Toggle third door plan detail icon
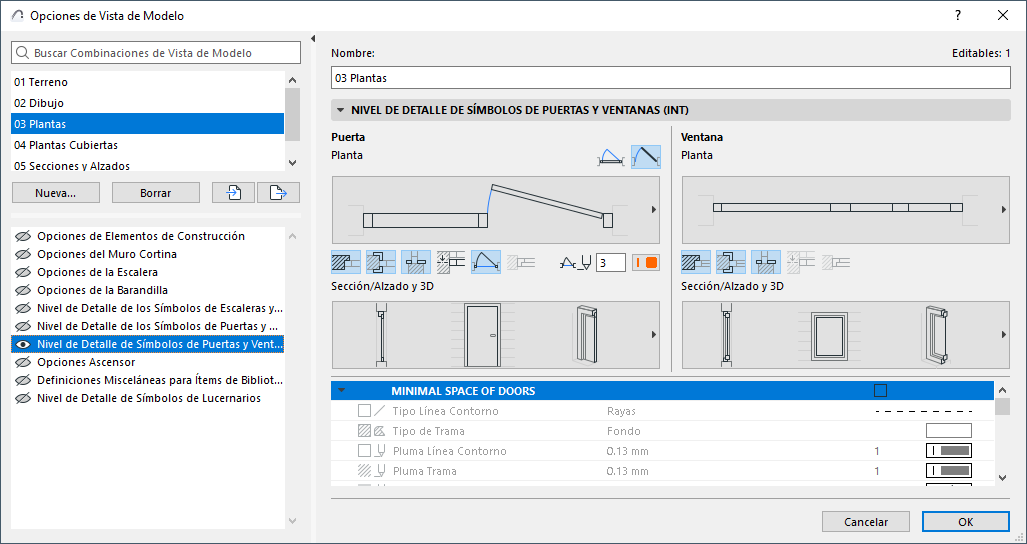 pos(416,263)
